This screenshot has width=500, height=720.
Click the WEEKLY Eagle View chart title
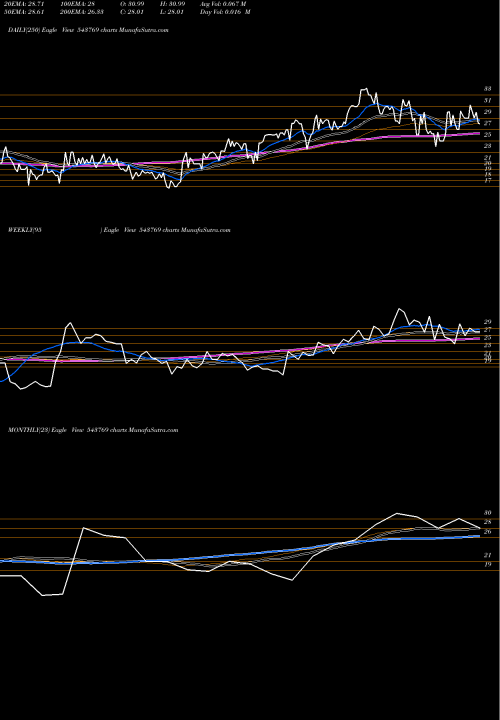pyautogui.click(x=119, y=230)
